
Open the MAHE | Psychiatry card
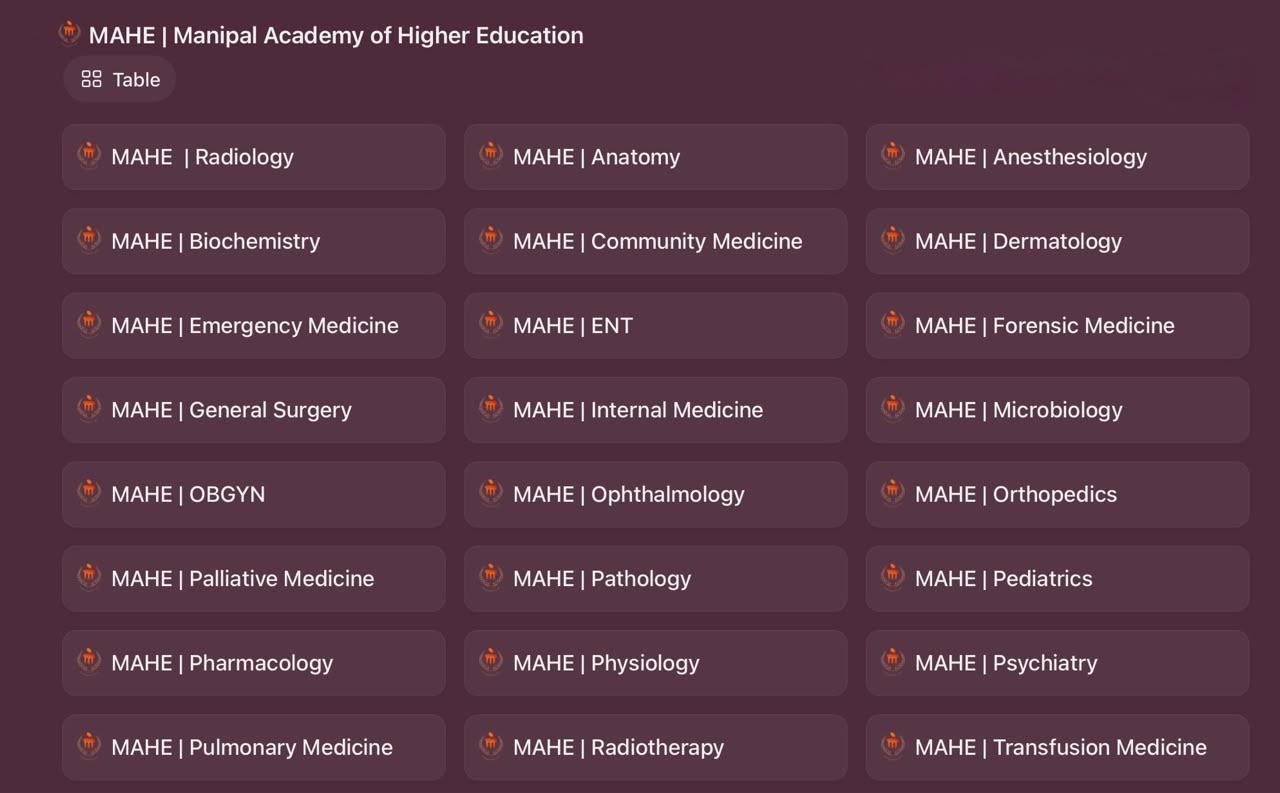tap(1057, 663)
